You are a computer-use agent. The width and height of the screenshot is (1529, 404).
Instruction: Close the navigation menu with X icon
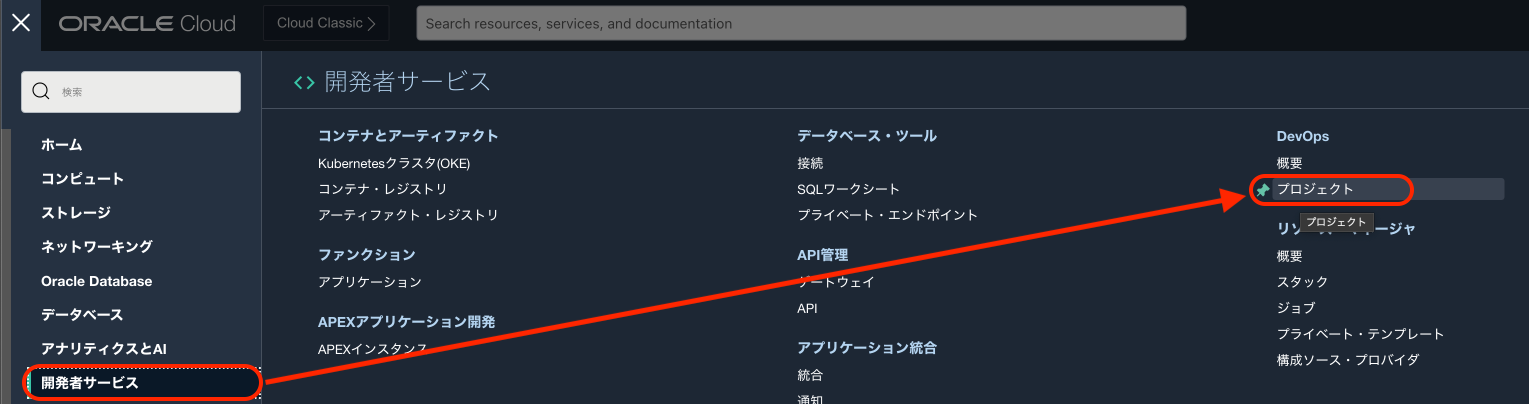point(20,23)
